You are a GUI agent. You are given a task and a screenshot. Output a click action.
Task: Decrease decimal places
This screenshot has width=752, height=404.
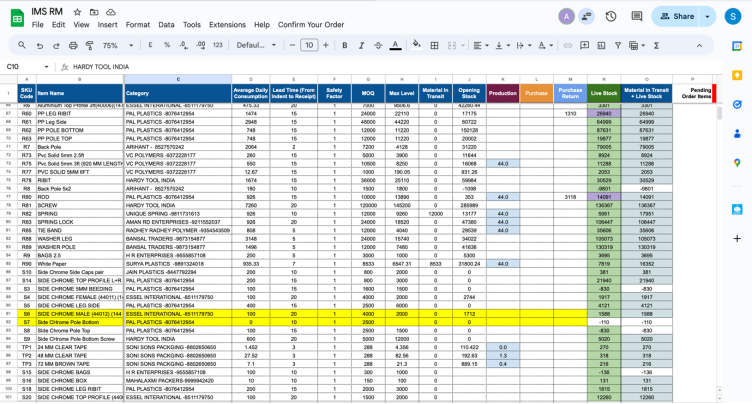coord(184,45)
